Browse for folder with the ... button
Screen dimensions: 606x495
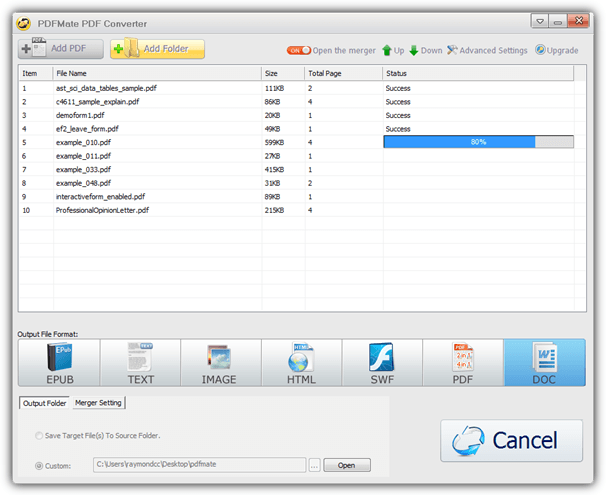(315, 465)
